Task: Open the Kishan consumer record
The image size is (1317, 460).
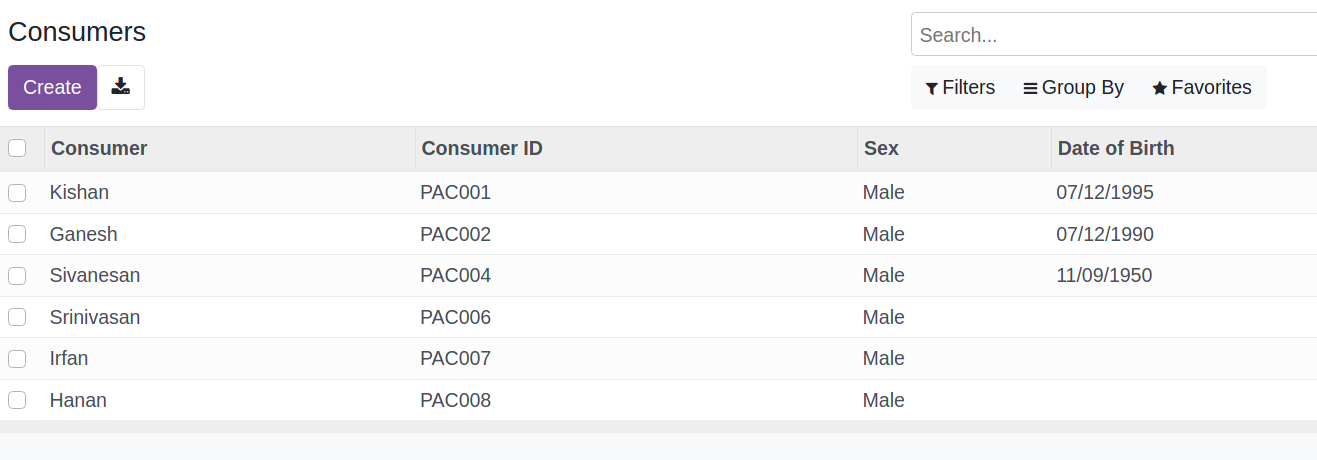Action: 79,192
